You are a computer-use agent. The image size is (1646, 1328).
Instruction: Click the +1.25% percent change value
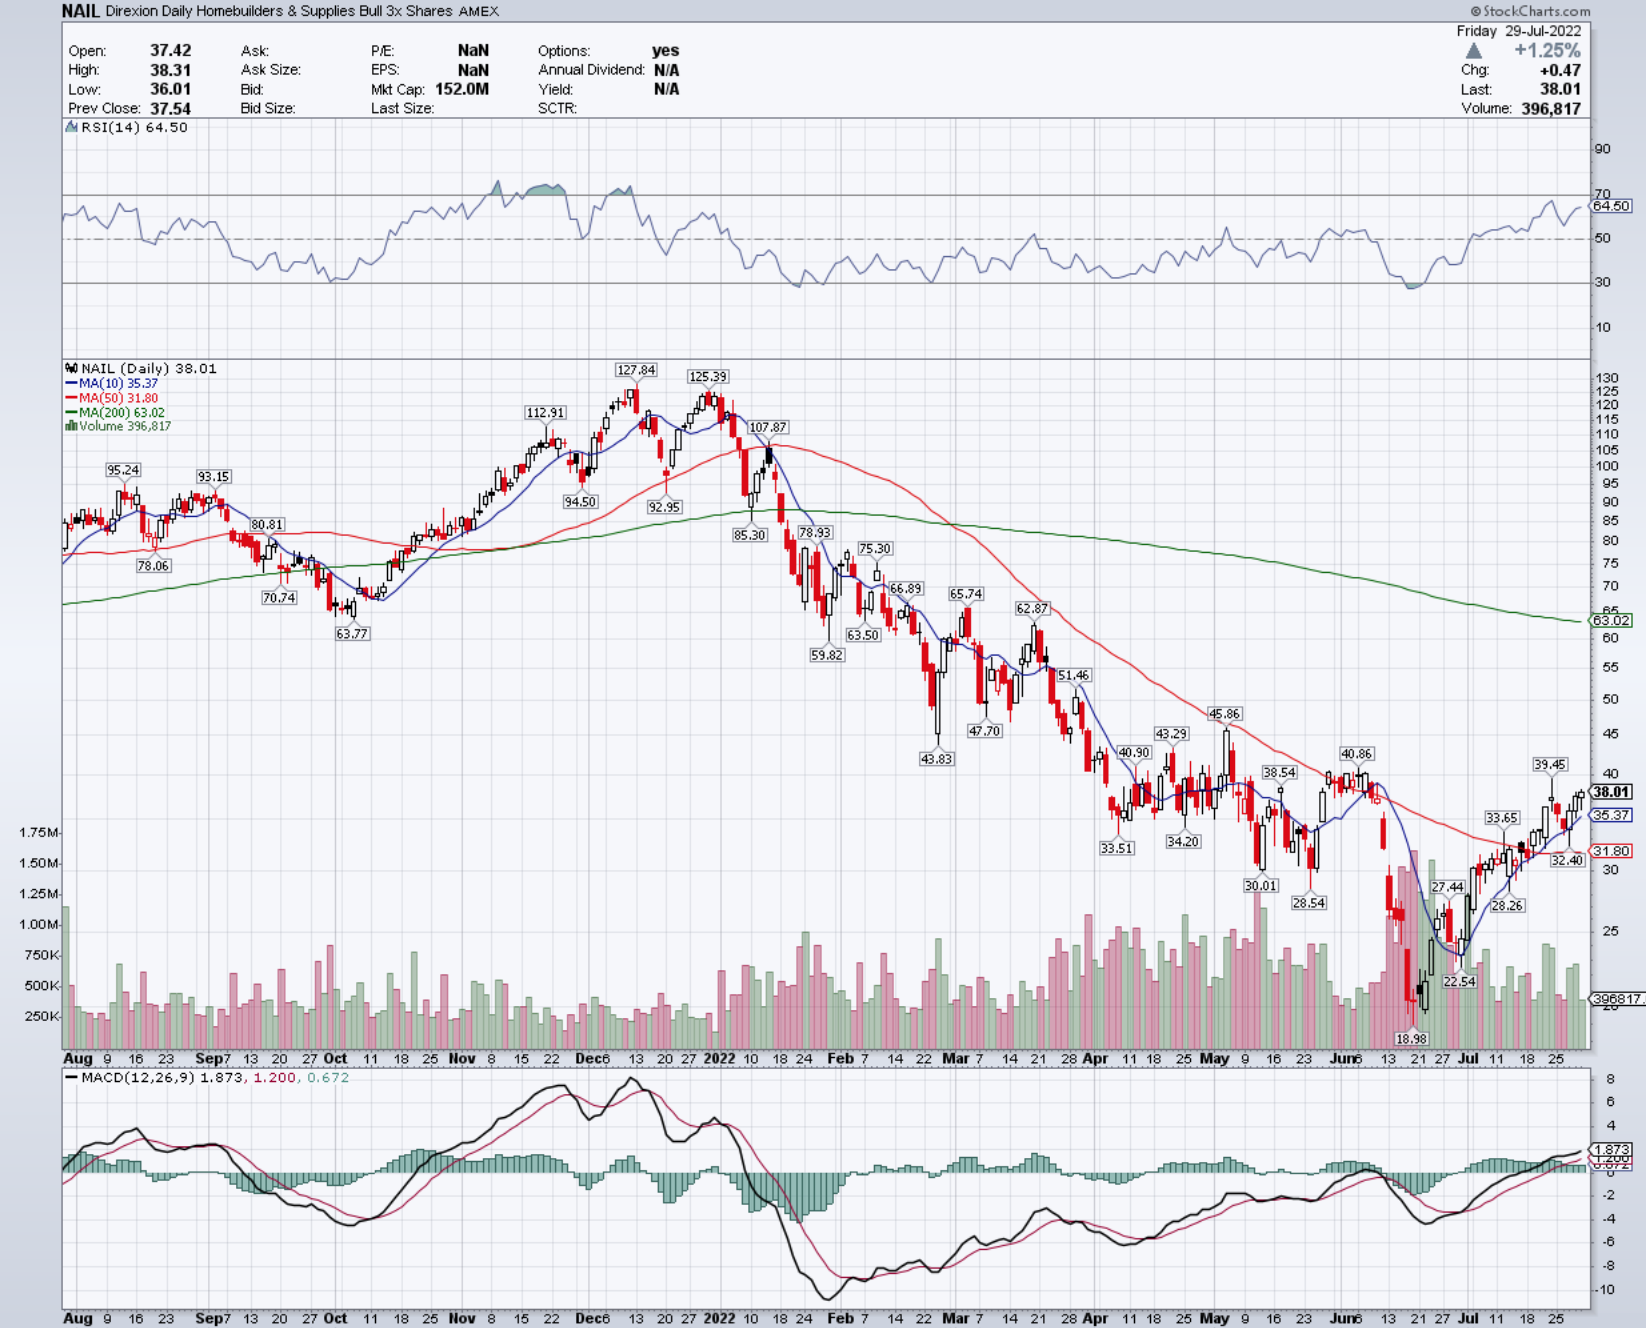1547,50
